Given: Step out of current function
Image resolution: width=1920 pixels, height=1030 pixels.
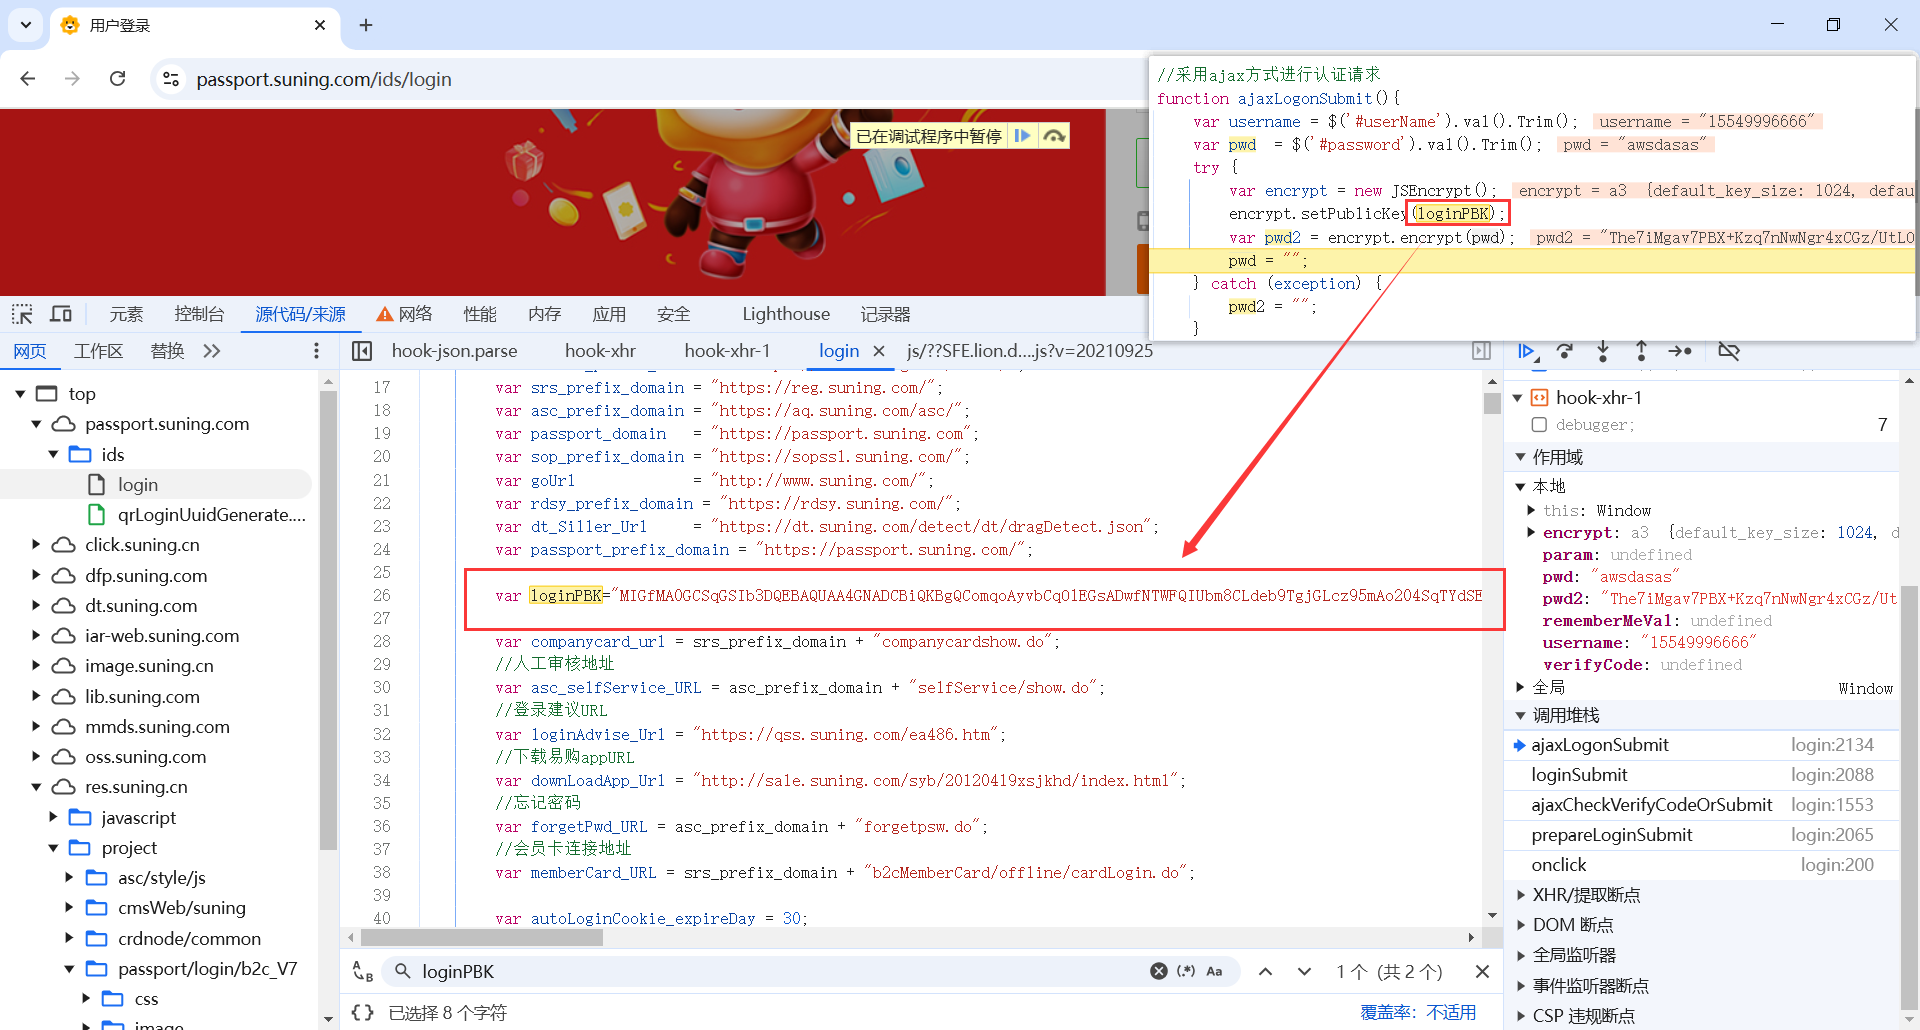Looking at the screenshot, I should (x=1641, y=351).
